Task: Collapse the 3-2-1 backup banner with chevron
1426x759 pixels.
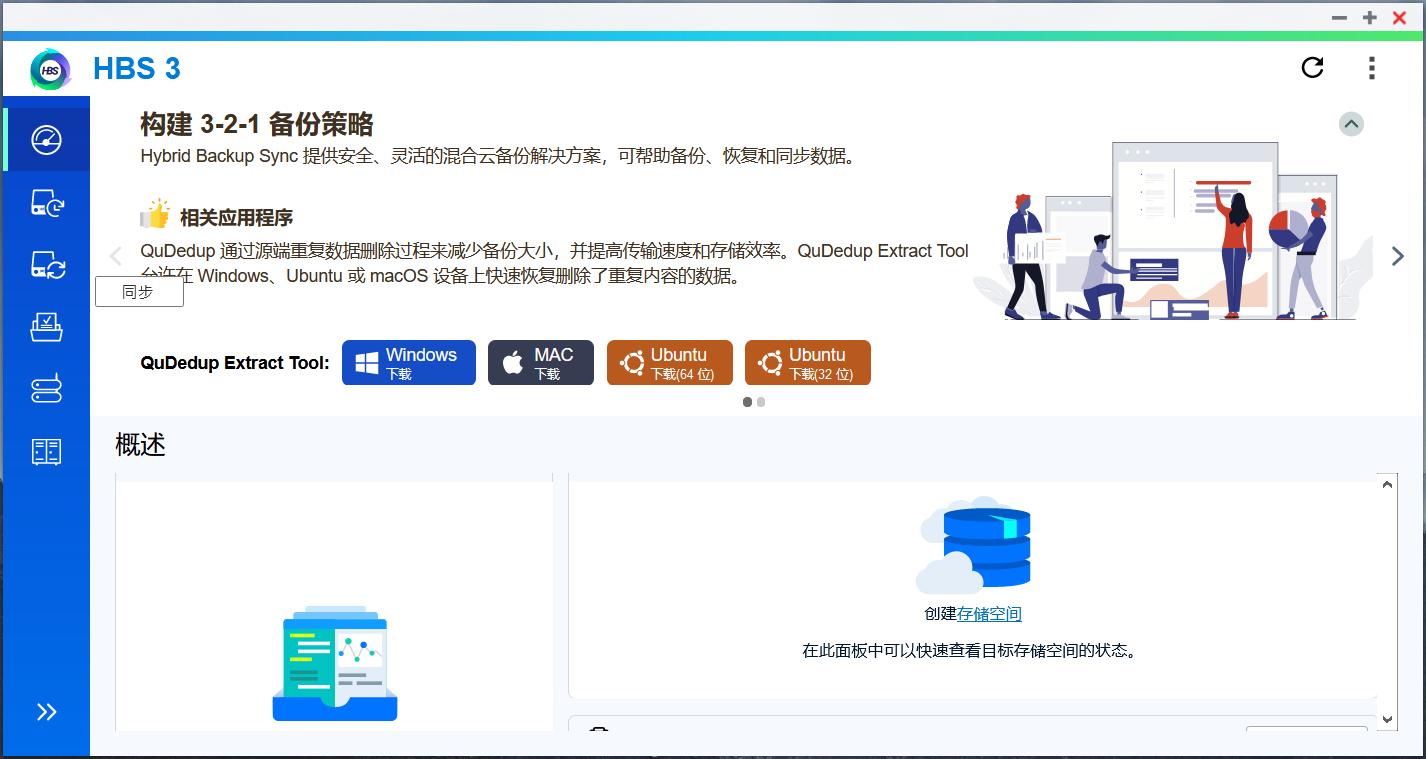Action: (1351, 124)
